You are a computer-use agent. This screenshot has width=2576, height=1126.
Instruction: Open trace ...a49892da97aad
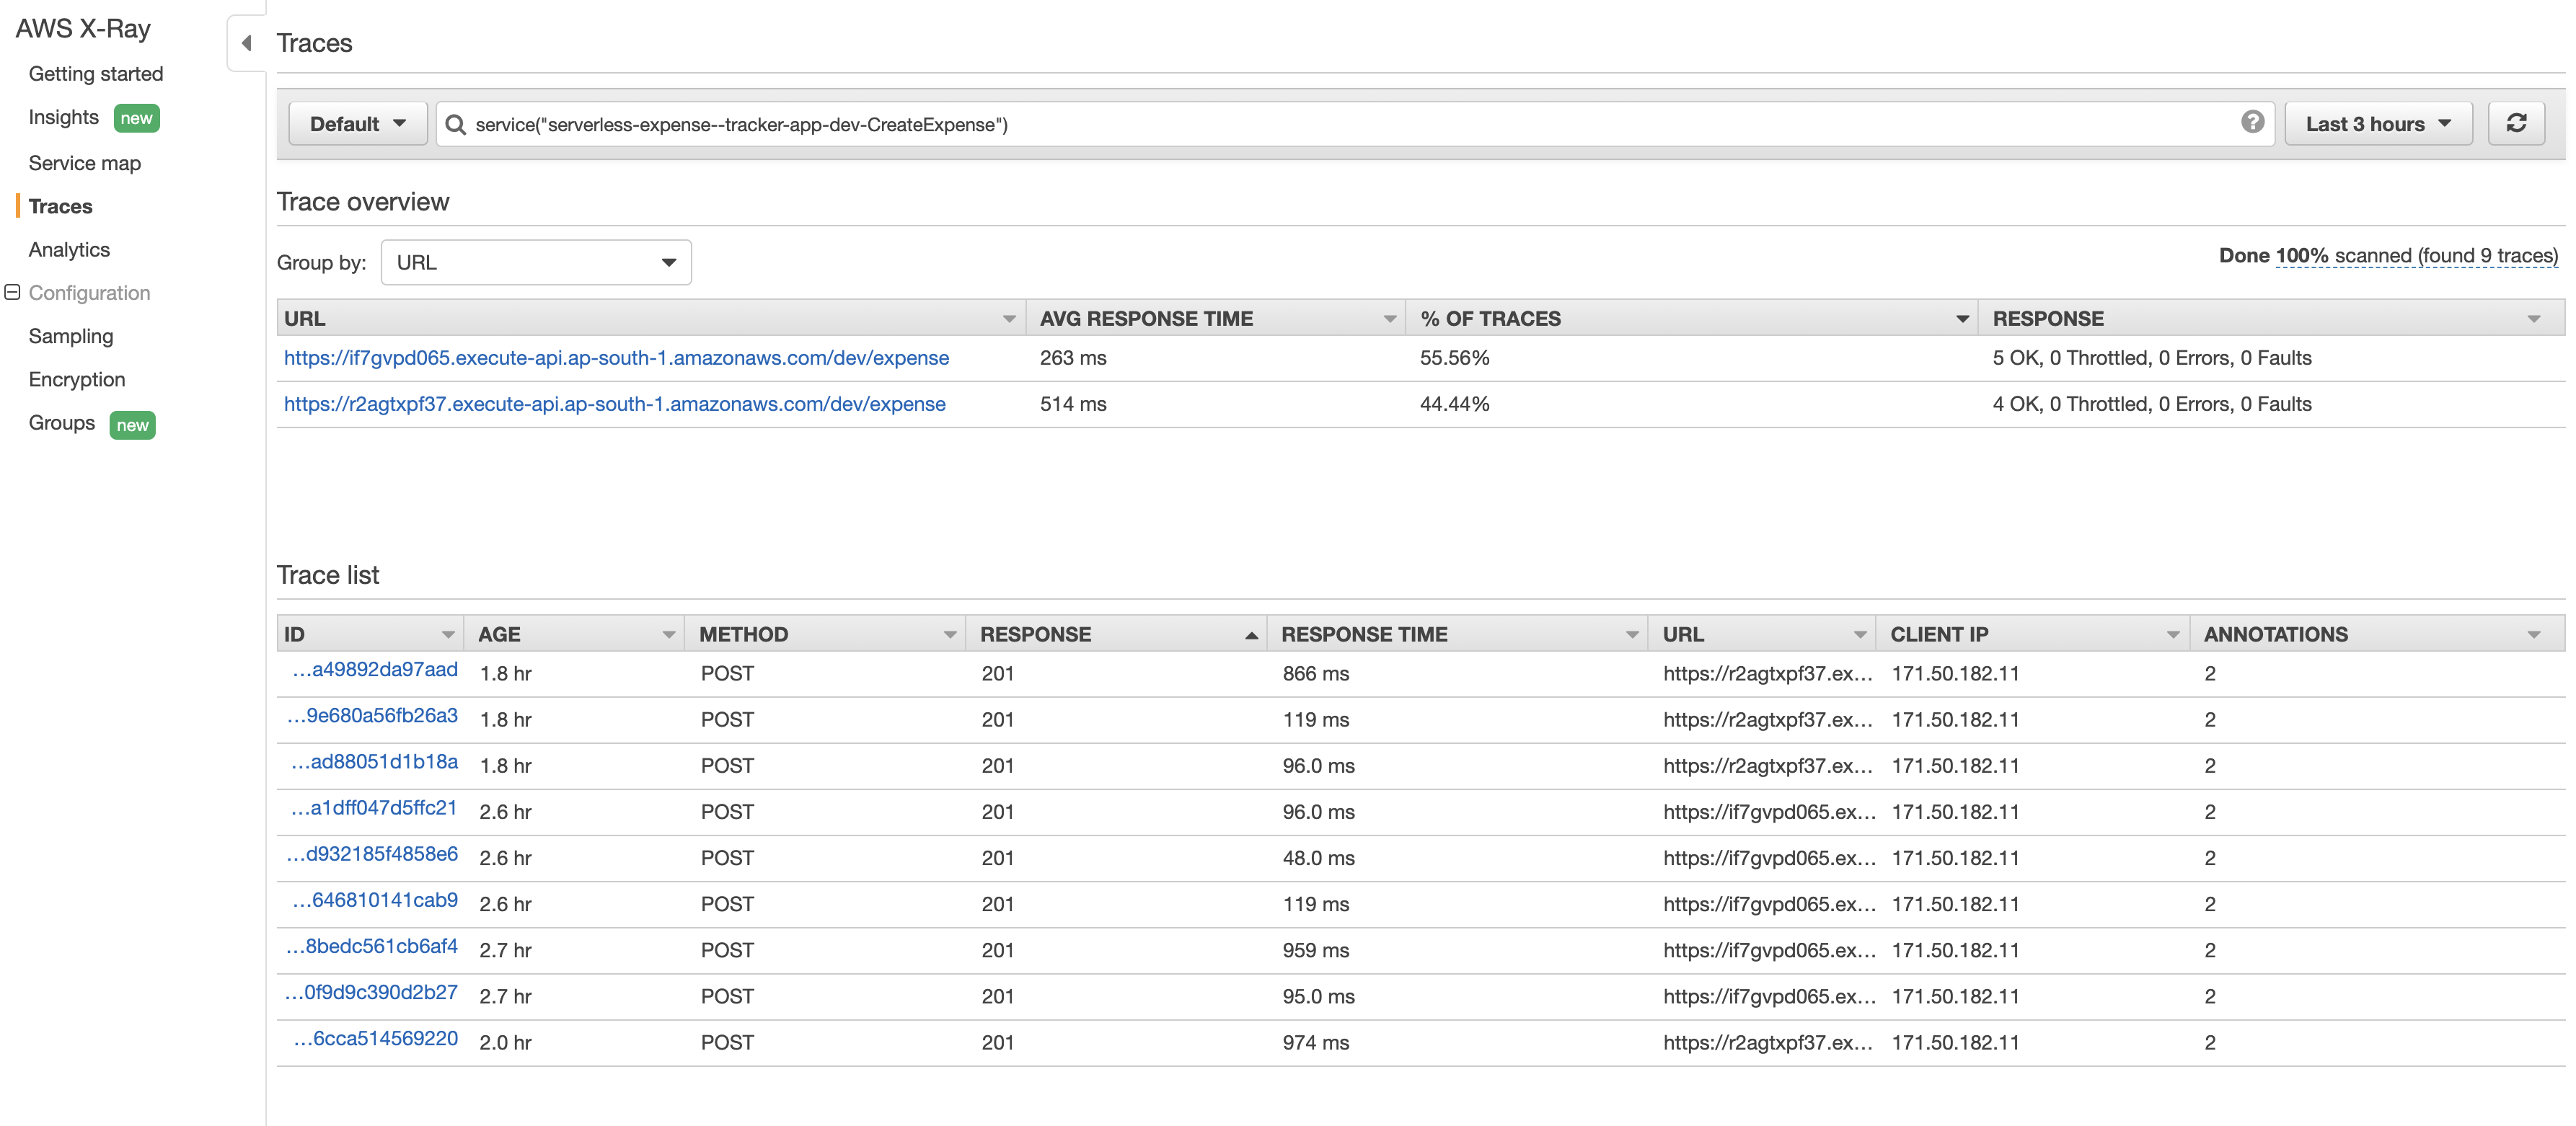point(375,669)
